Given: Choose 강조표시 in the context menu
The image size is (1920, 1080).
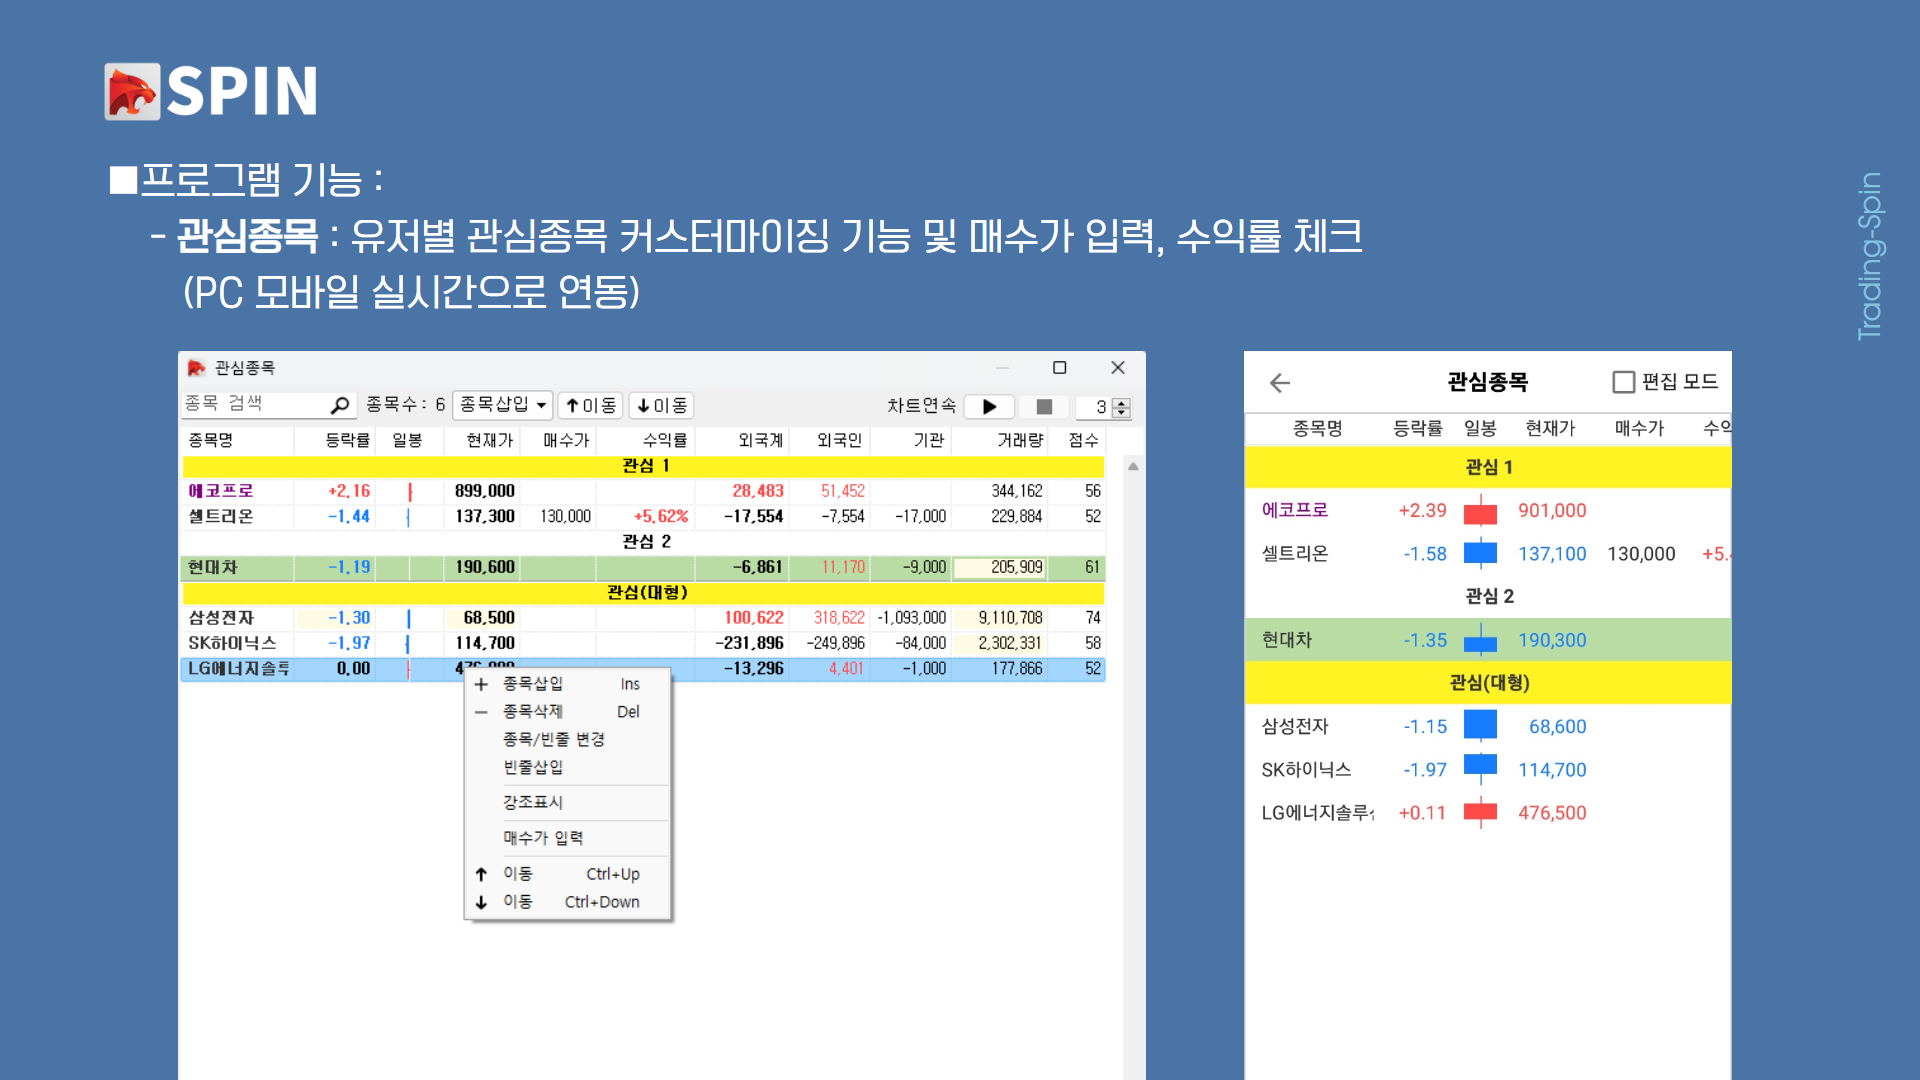Looking at the screenshot, I should 533,802.
